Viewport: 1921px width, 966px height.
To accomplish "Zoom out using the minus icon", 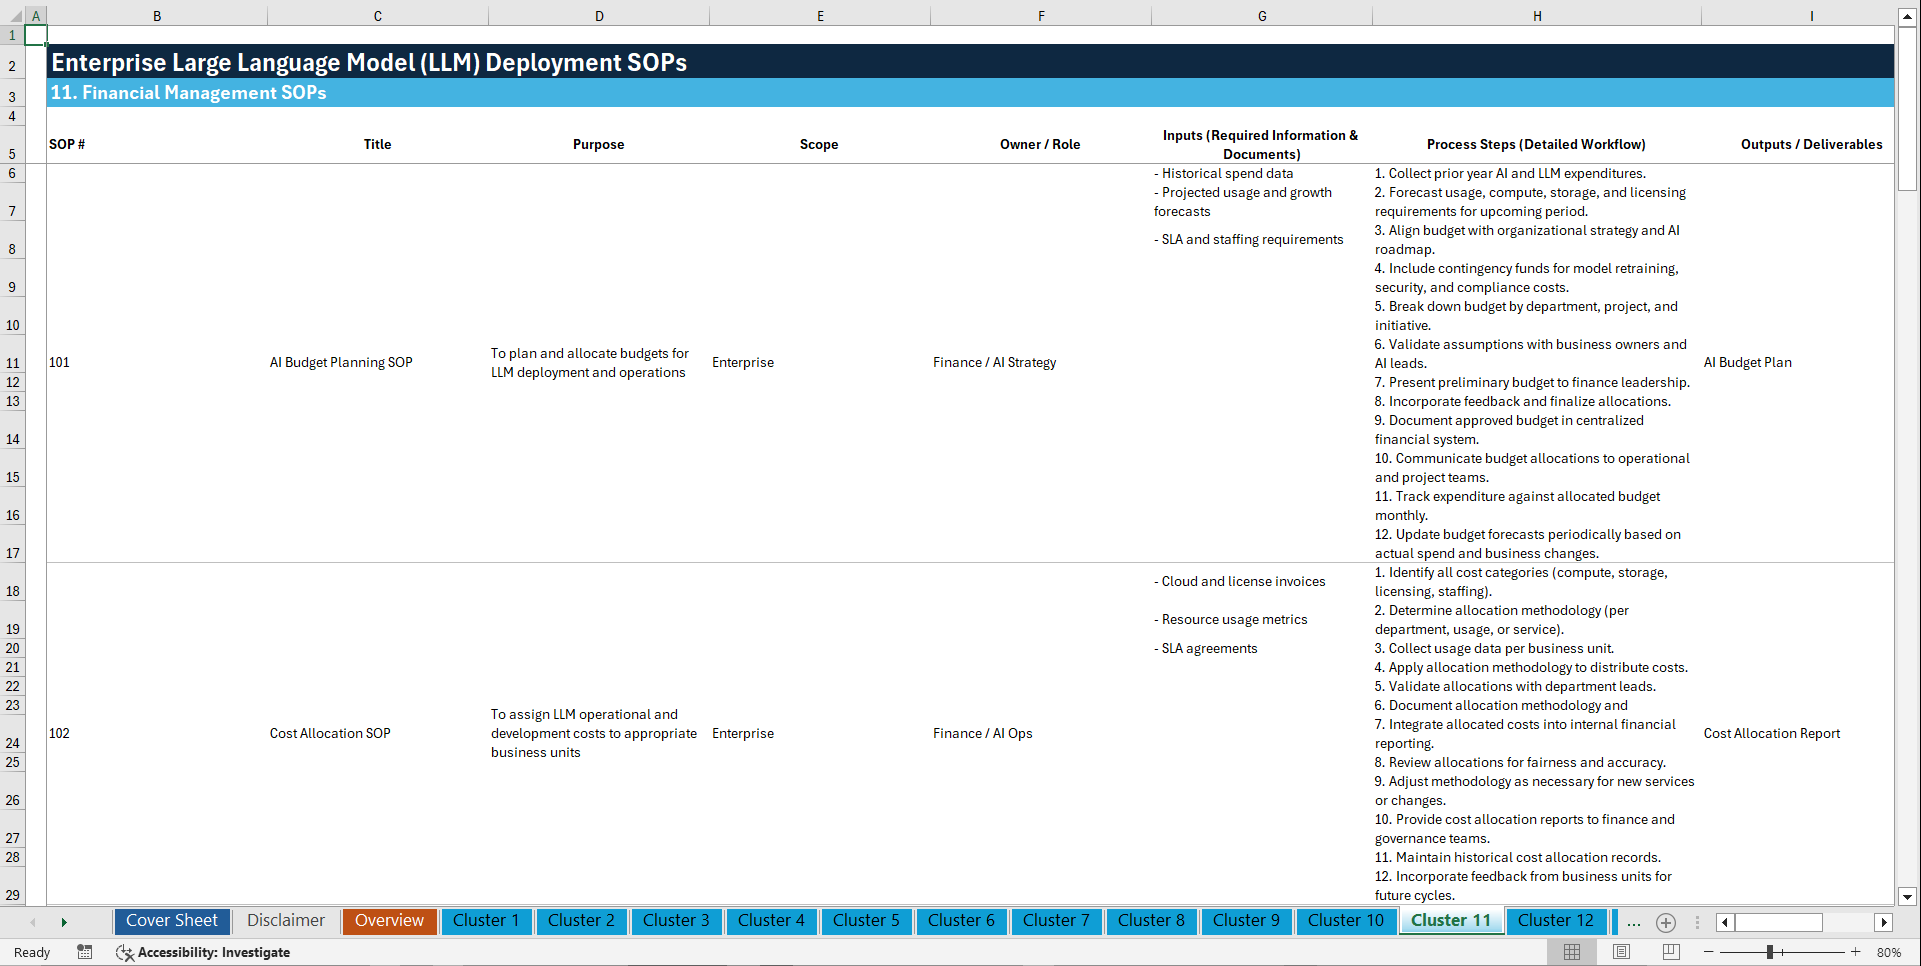I will point(1709,952).
